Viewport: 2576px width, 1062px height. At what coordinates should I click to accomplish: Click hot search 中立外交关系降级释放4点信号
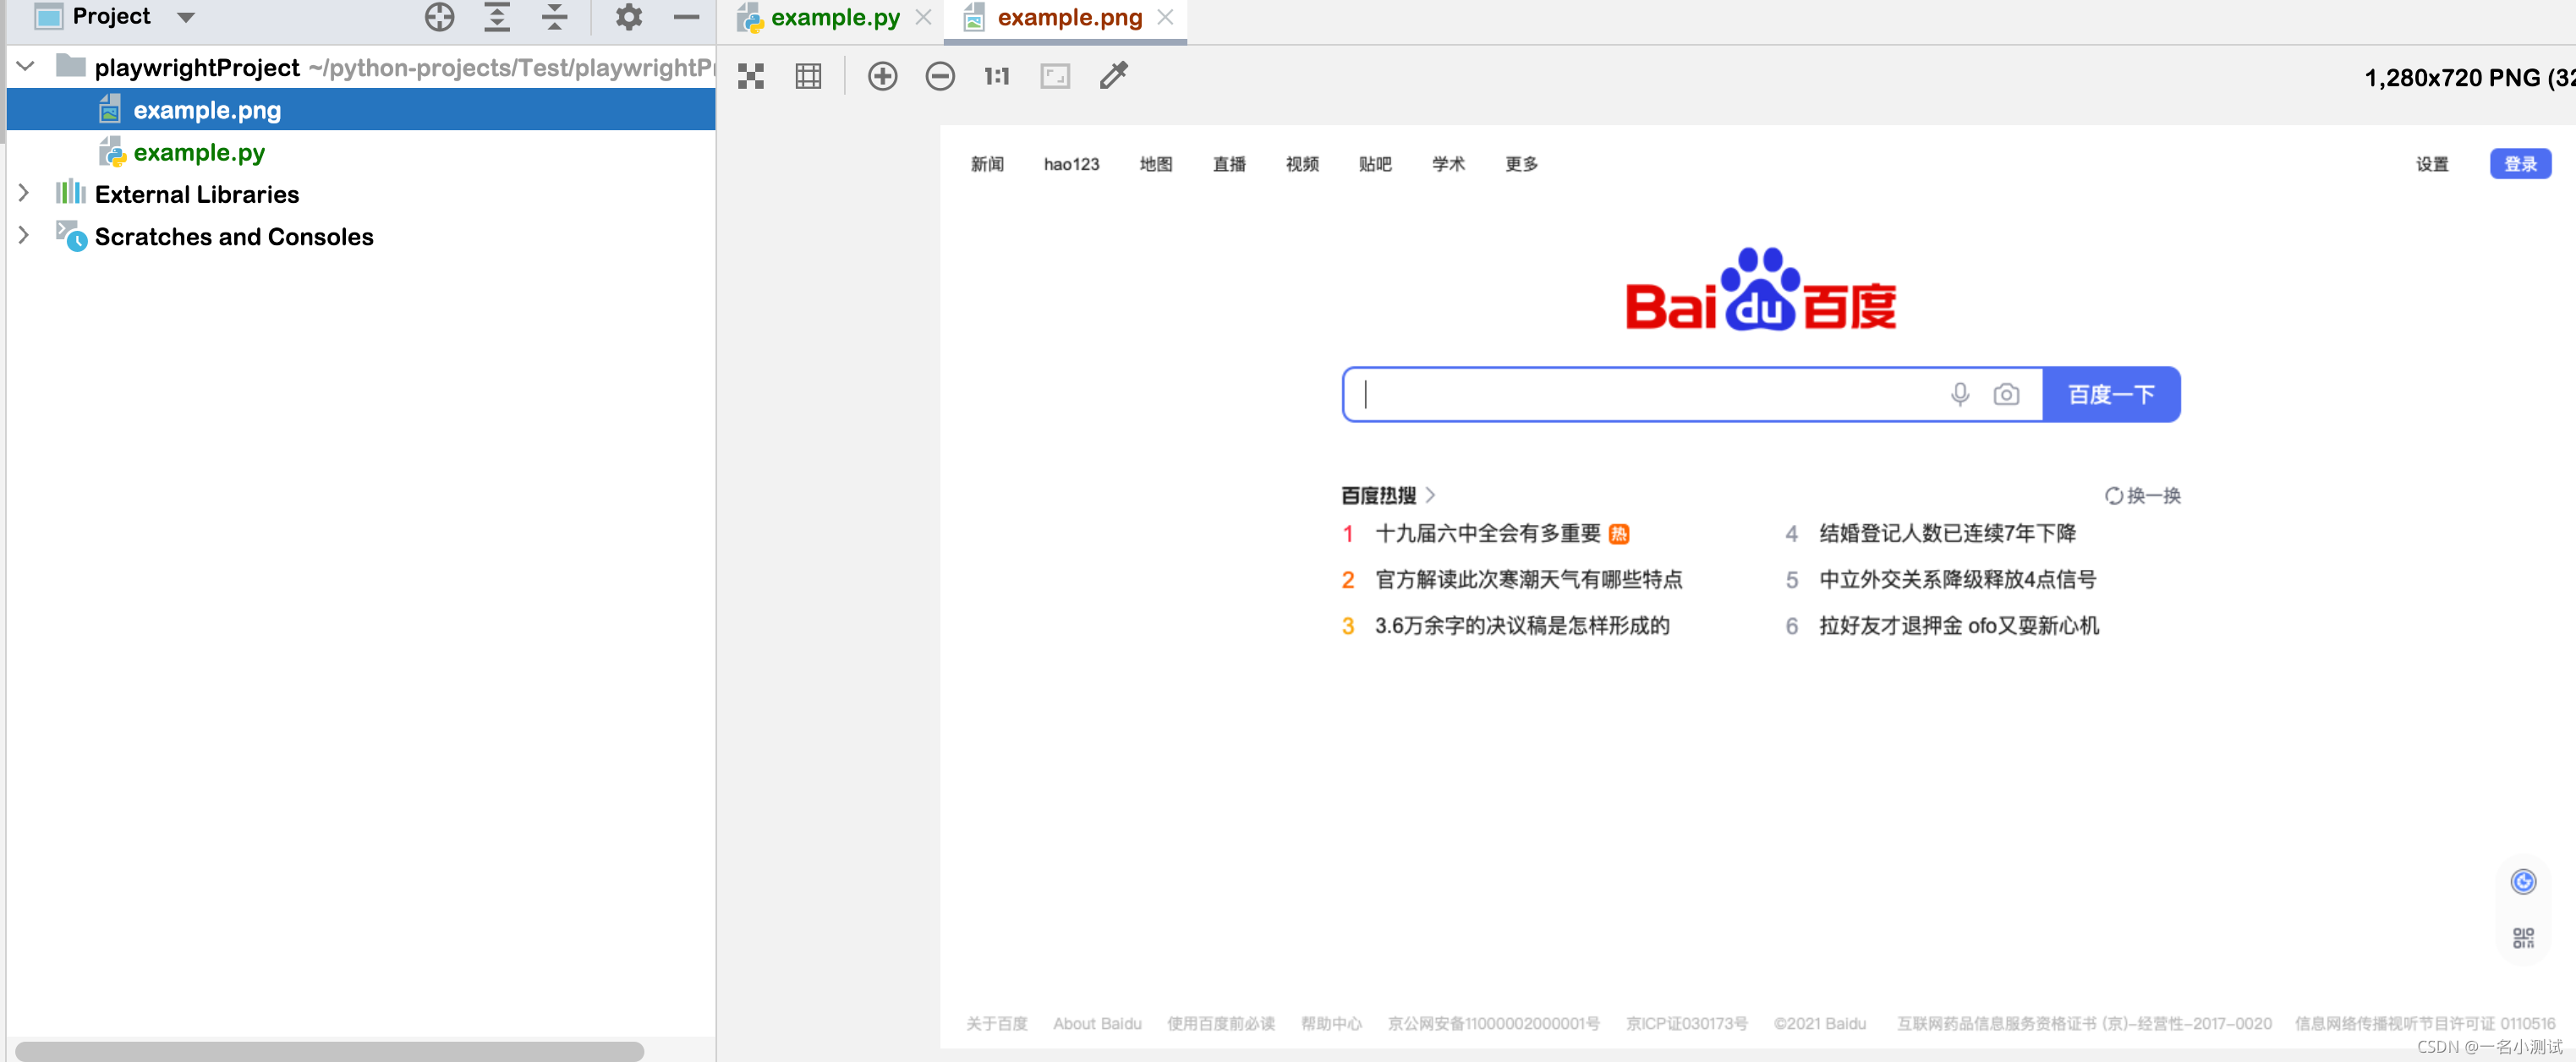pos(1957,579)
